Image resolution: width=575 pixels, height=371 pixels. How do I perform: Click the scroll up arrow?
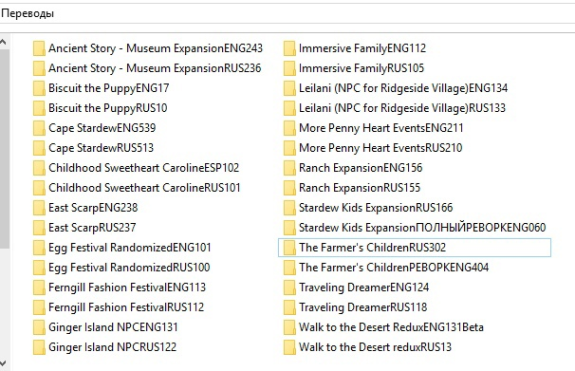point(3,42)
